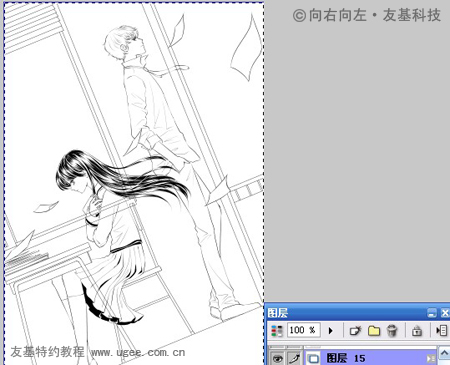This screenshot has width=450, height=365.
Task: Click the RGB color channels icon
Action: coord(277,331)
